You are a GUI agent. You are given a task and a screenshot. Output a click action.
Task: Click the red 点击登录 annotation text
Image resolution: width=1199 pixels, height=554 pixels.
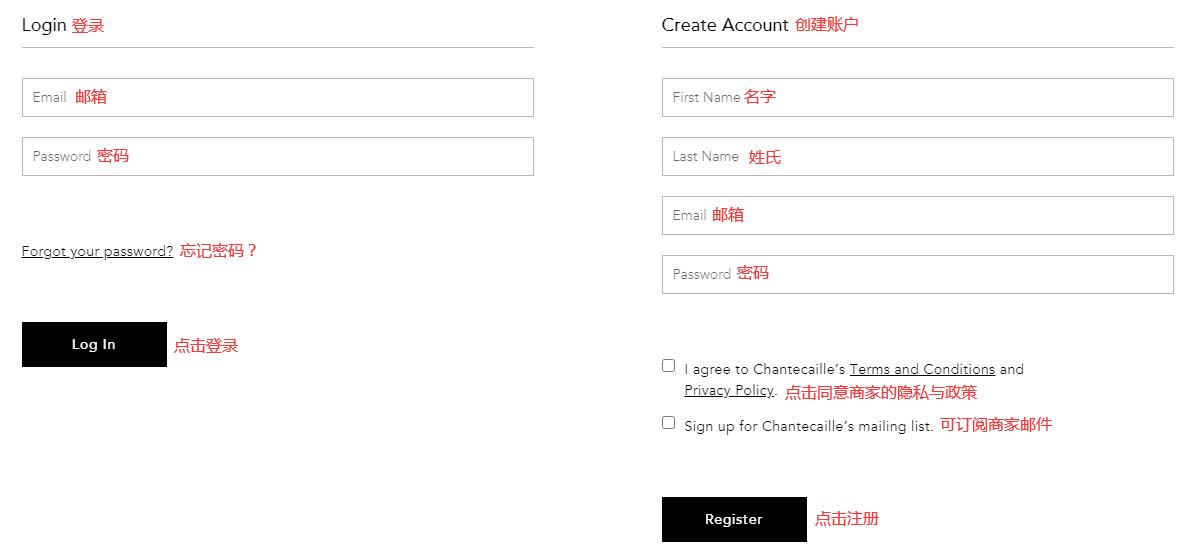pos(206,346)
